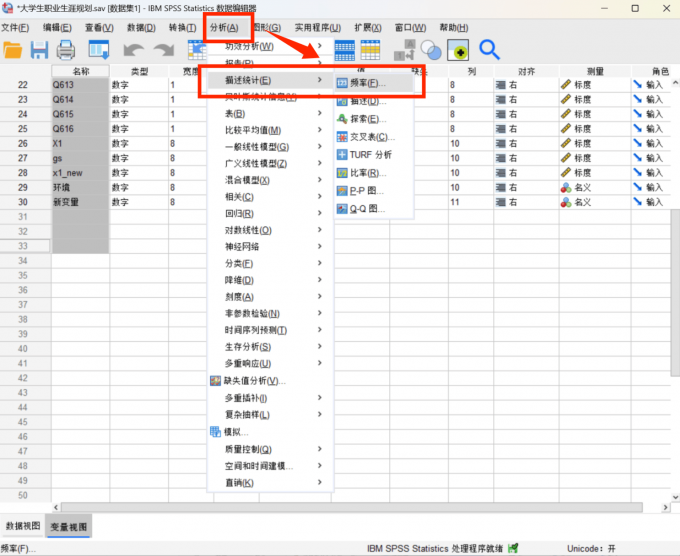Click the vertical scrollbar down arrow
680x556 pixels.
pyautogui.click(x=675, y=497)
